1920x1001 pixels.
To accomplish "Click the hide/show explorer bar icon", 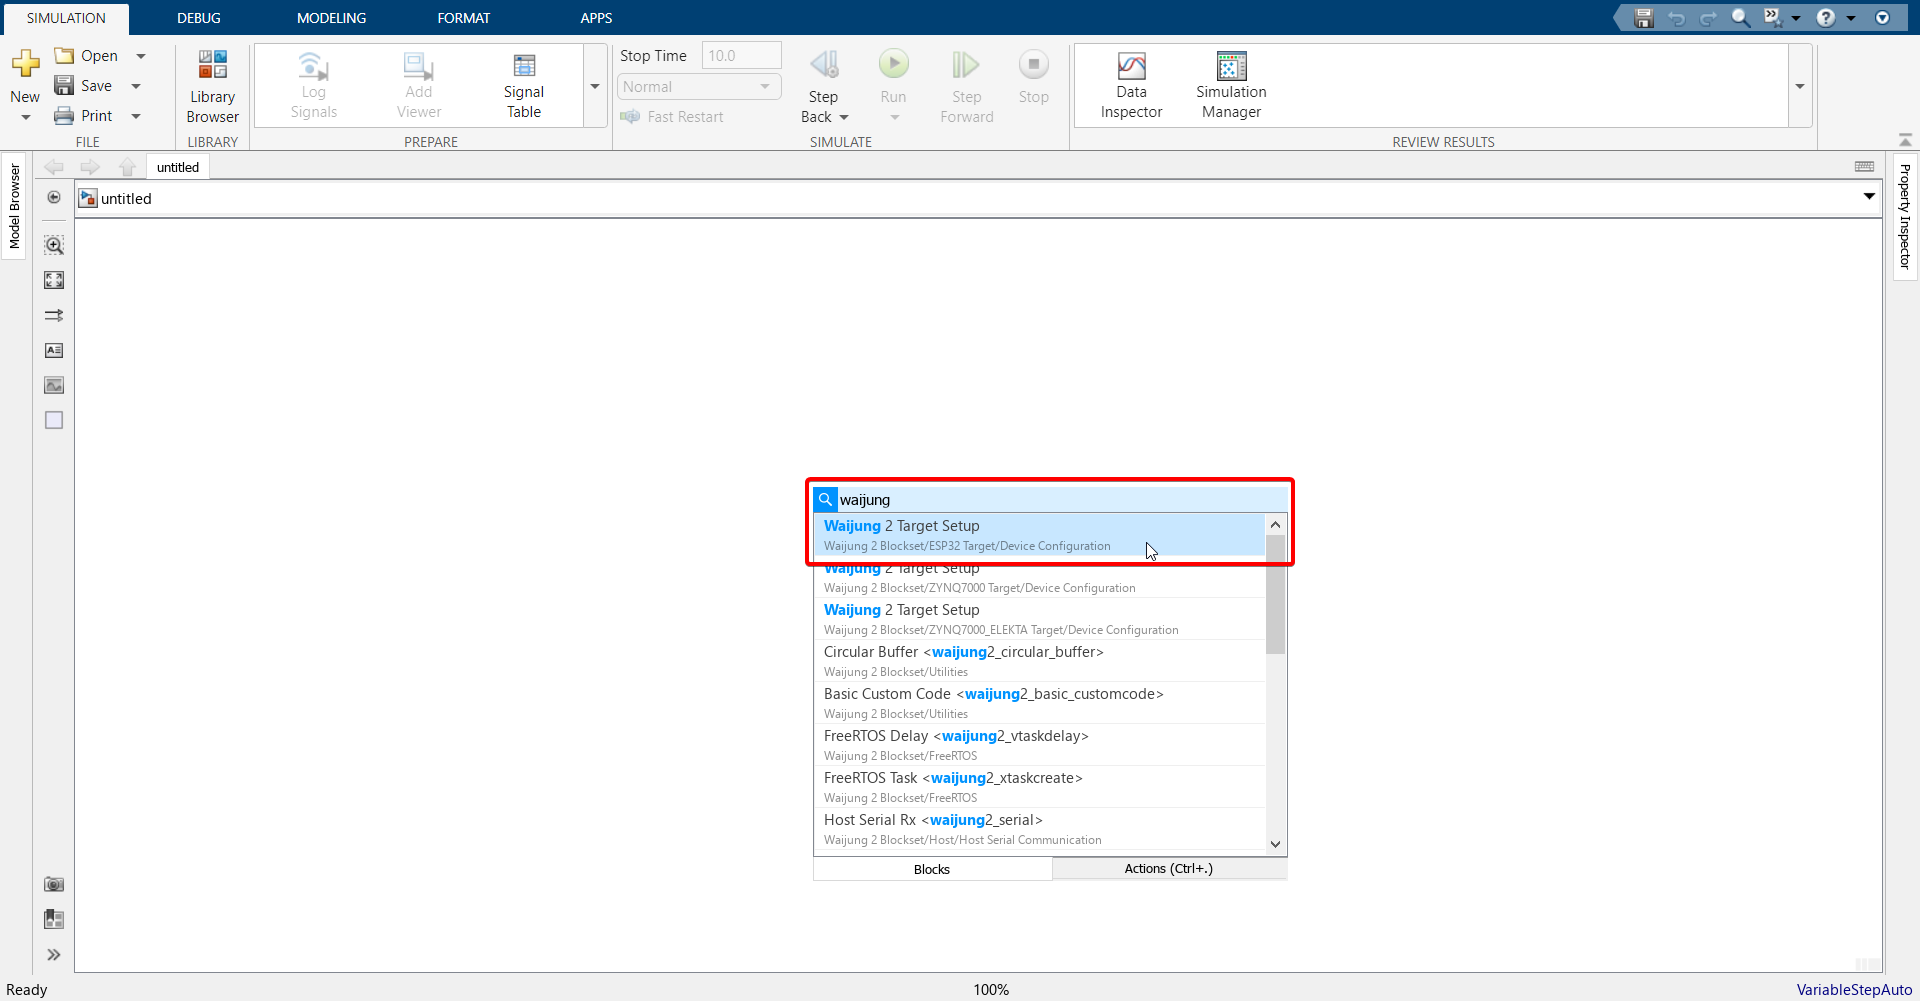I will pyautogui.click(x=54, y=197).
